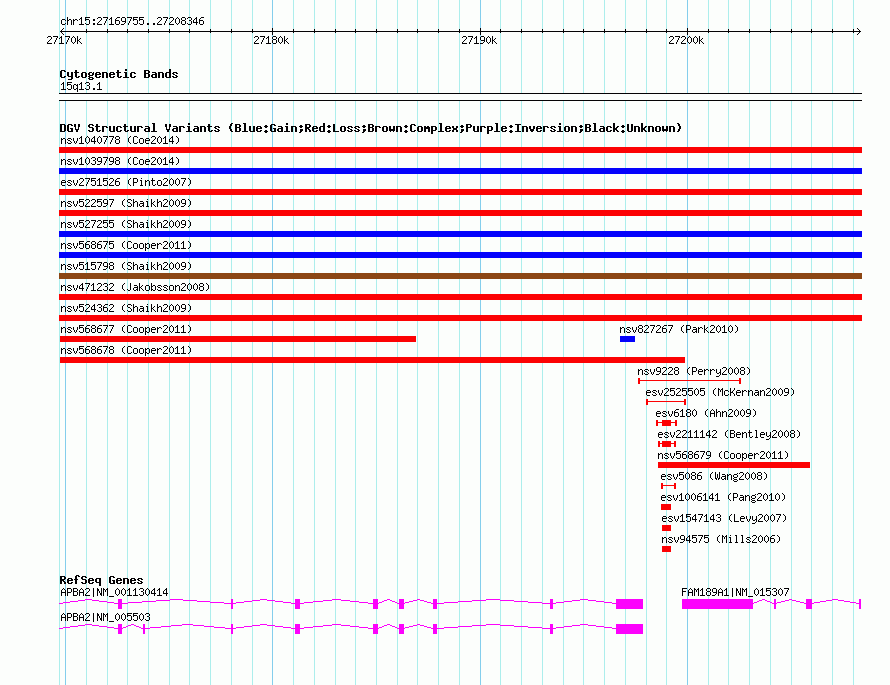Click the right arrow at the ruler end
Screen dimensions: 890x685
click(858, 31)
